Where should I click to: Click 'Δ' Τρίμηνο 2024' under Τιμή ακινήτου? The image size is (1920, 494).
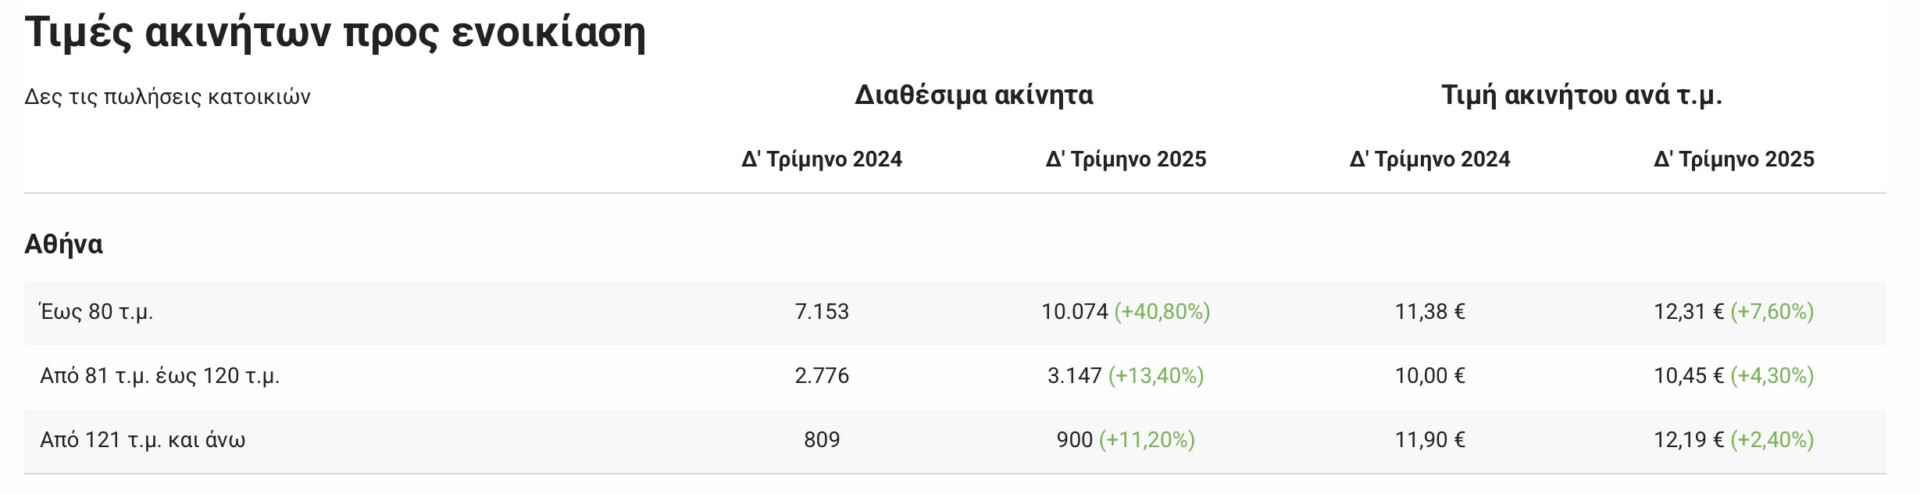point(1429,159)
